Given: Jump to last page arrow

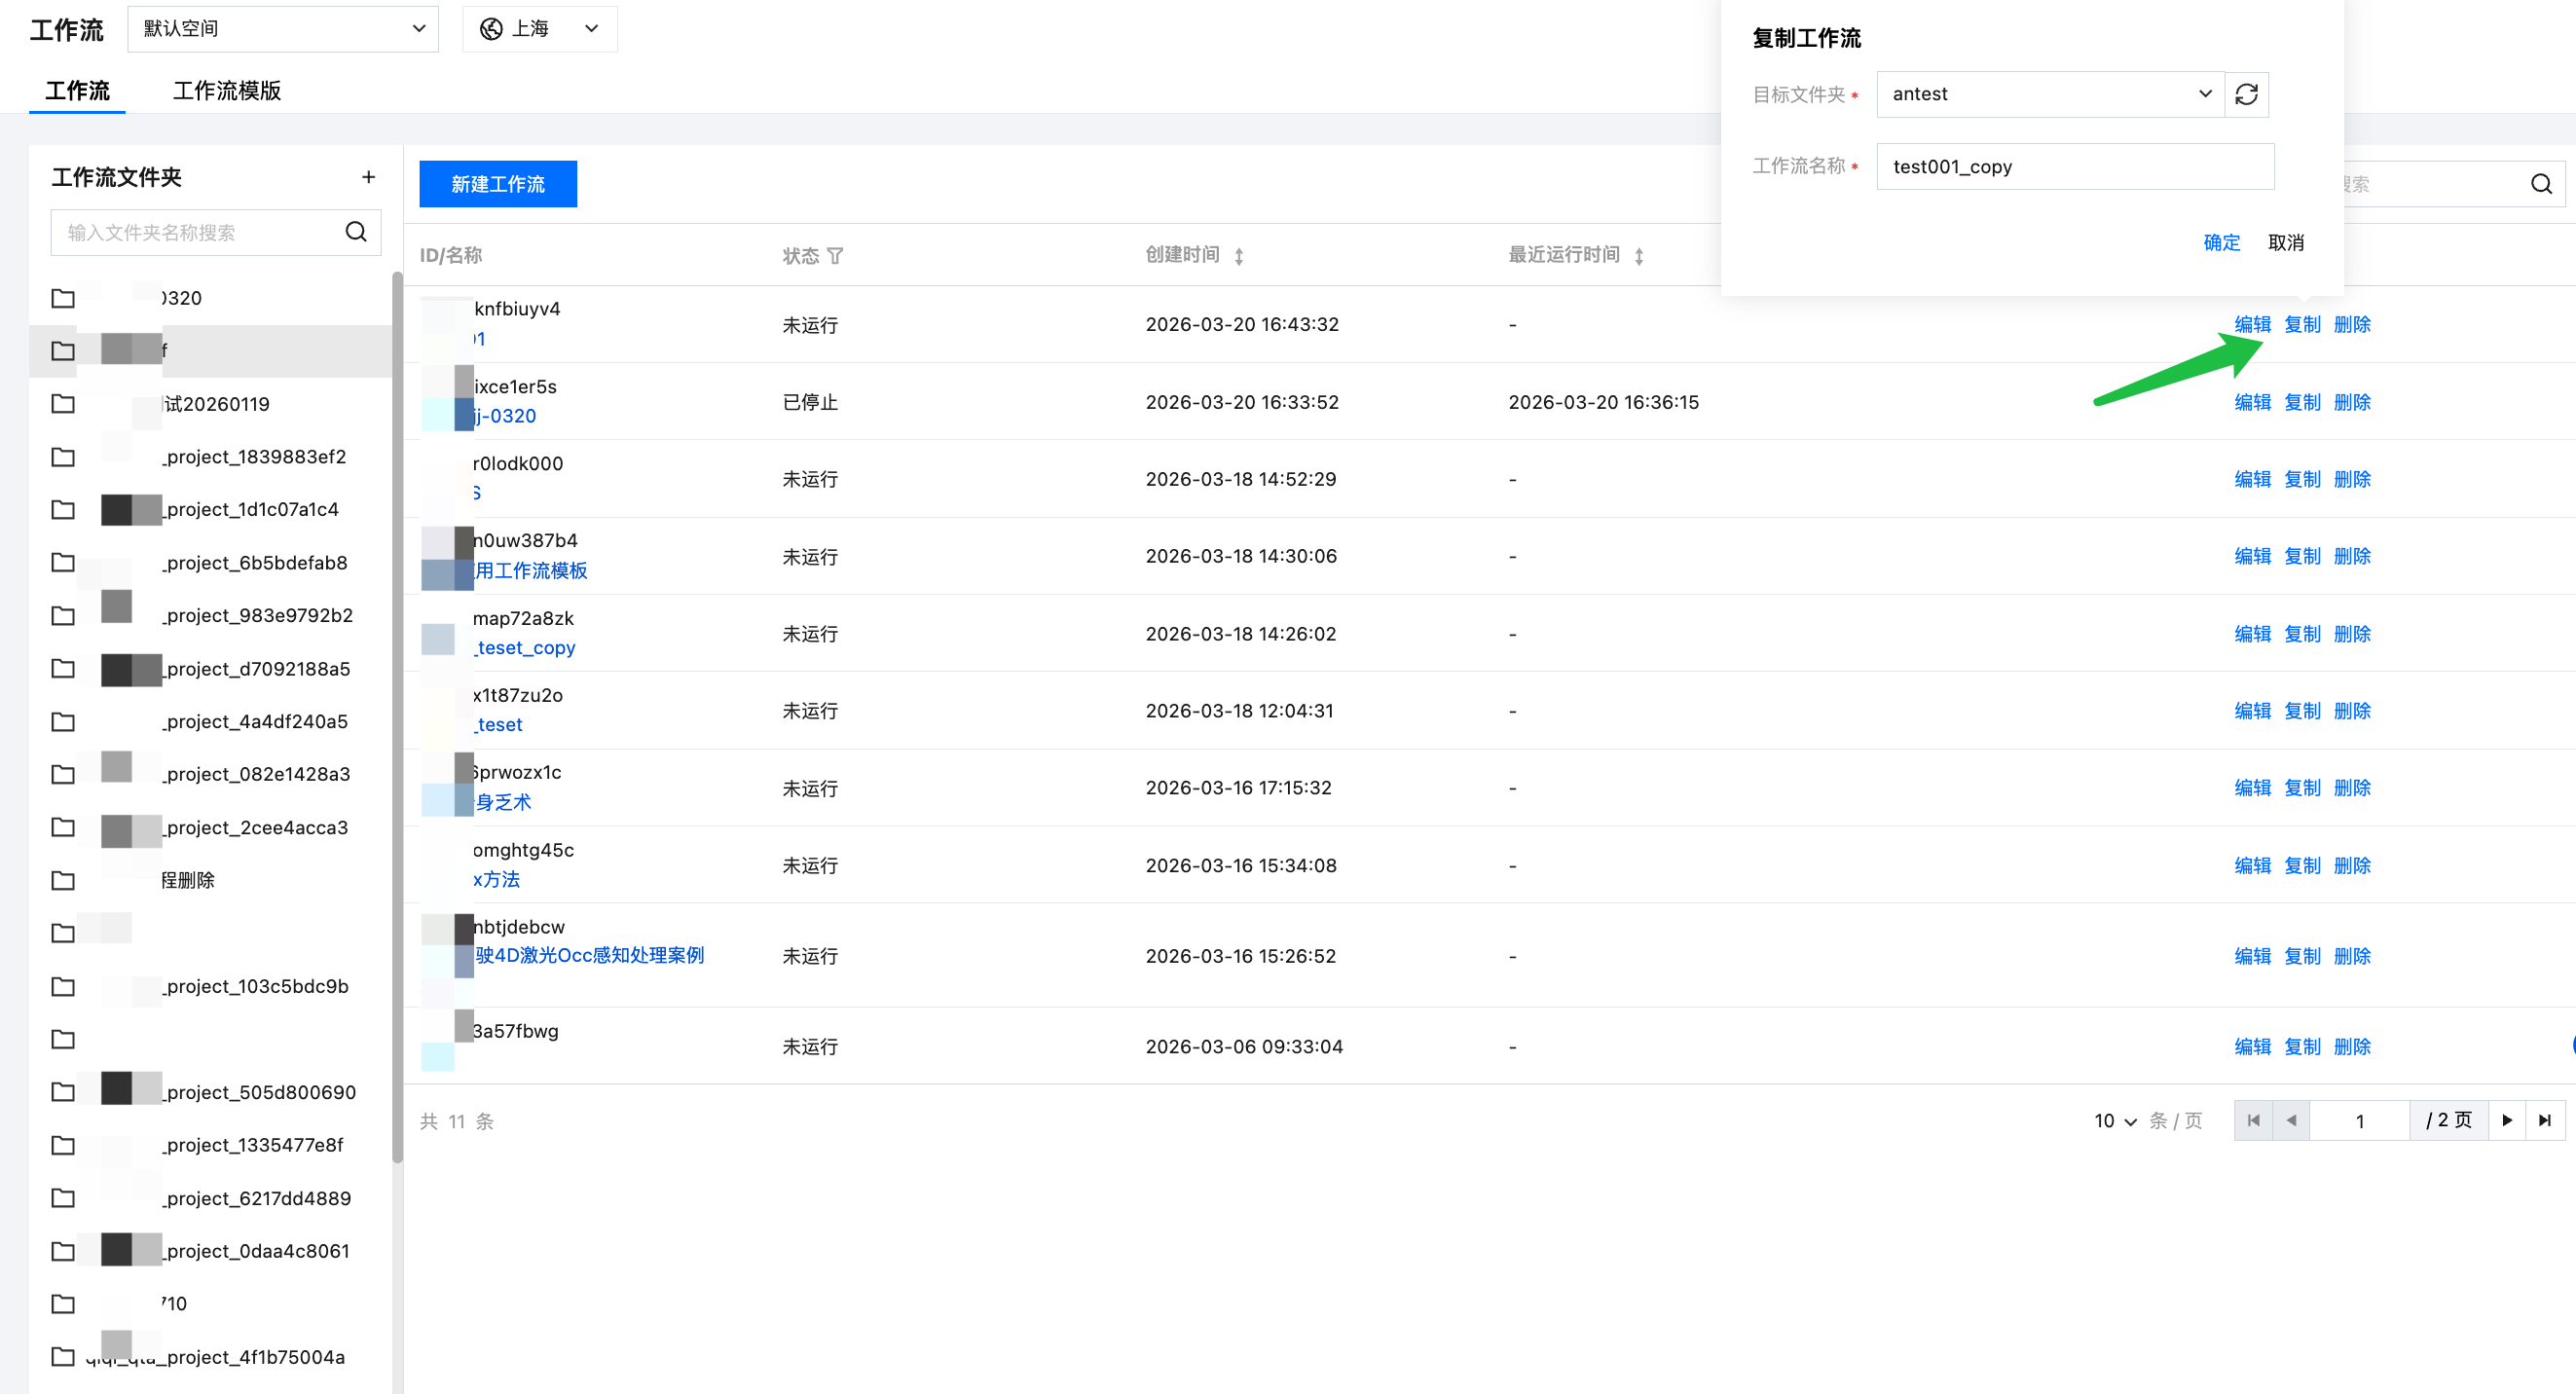Looking at the screenshot, I should [2545, 1120].
